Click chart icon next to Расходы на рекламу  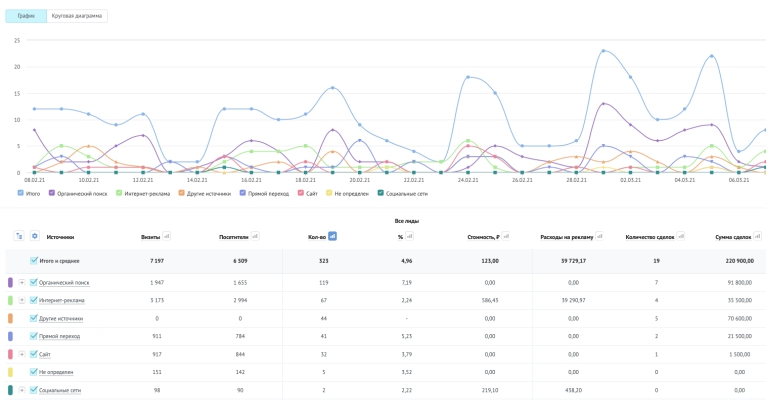coord(600,236)
